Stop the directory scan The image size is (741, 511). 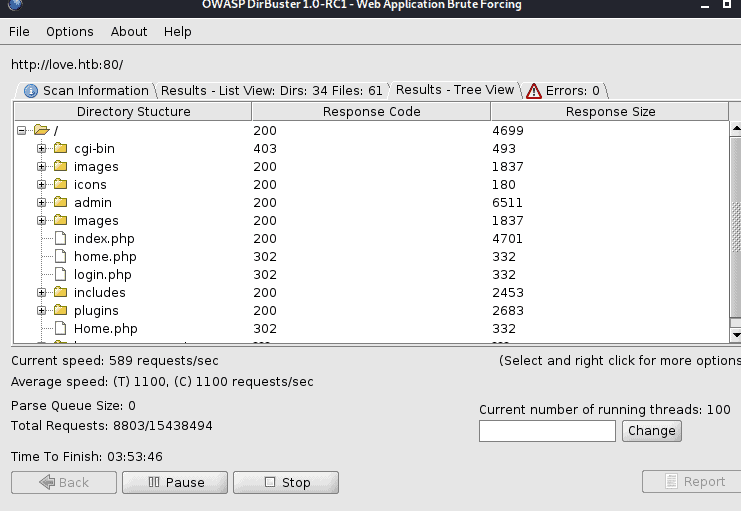click(286, 482)
